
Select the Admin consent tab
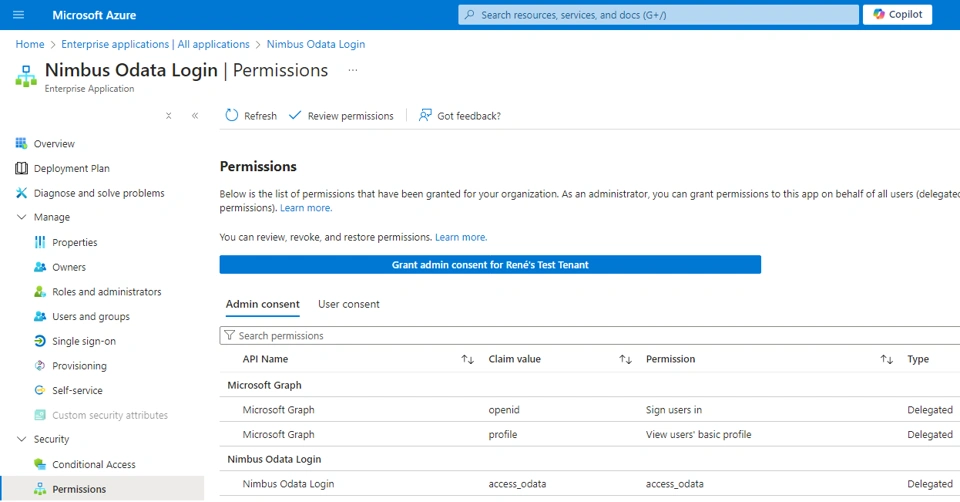263,304
